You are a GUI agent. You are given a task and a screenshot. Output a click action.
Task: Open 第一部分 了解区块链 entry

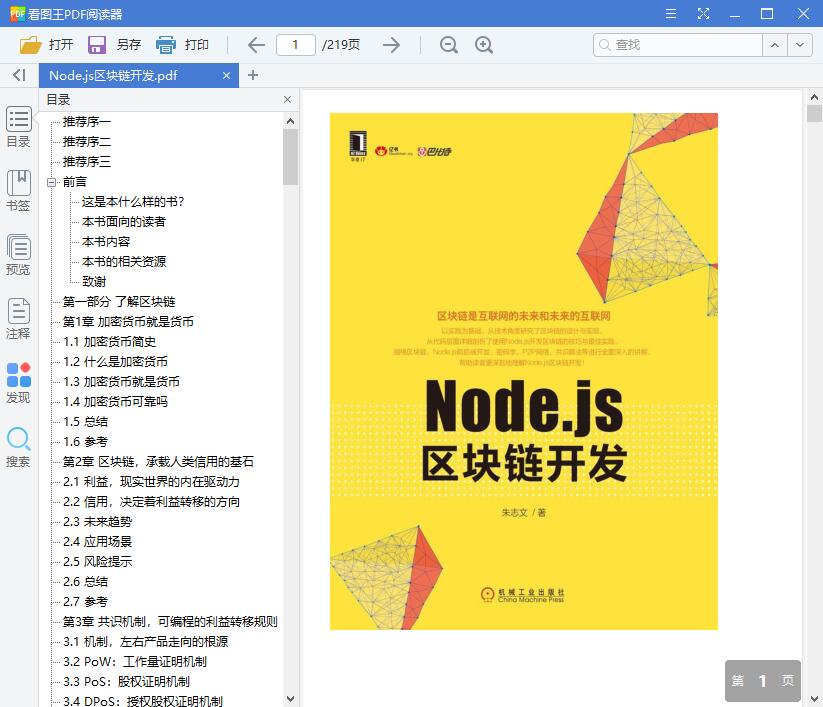pyautogui.click(x=119, y=302)
